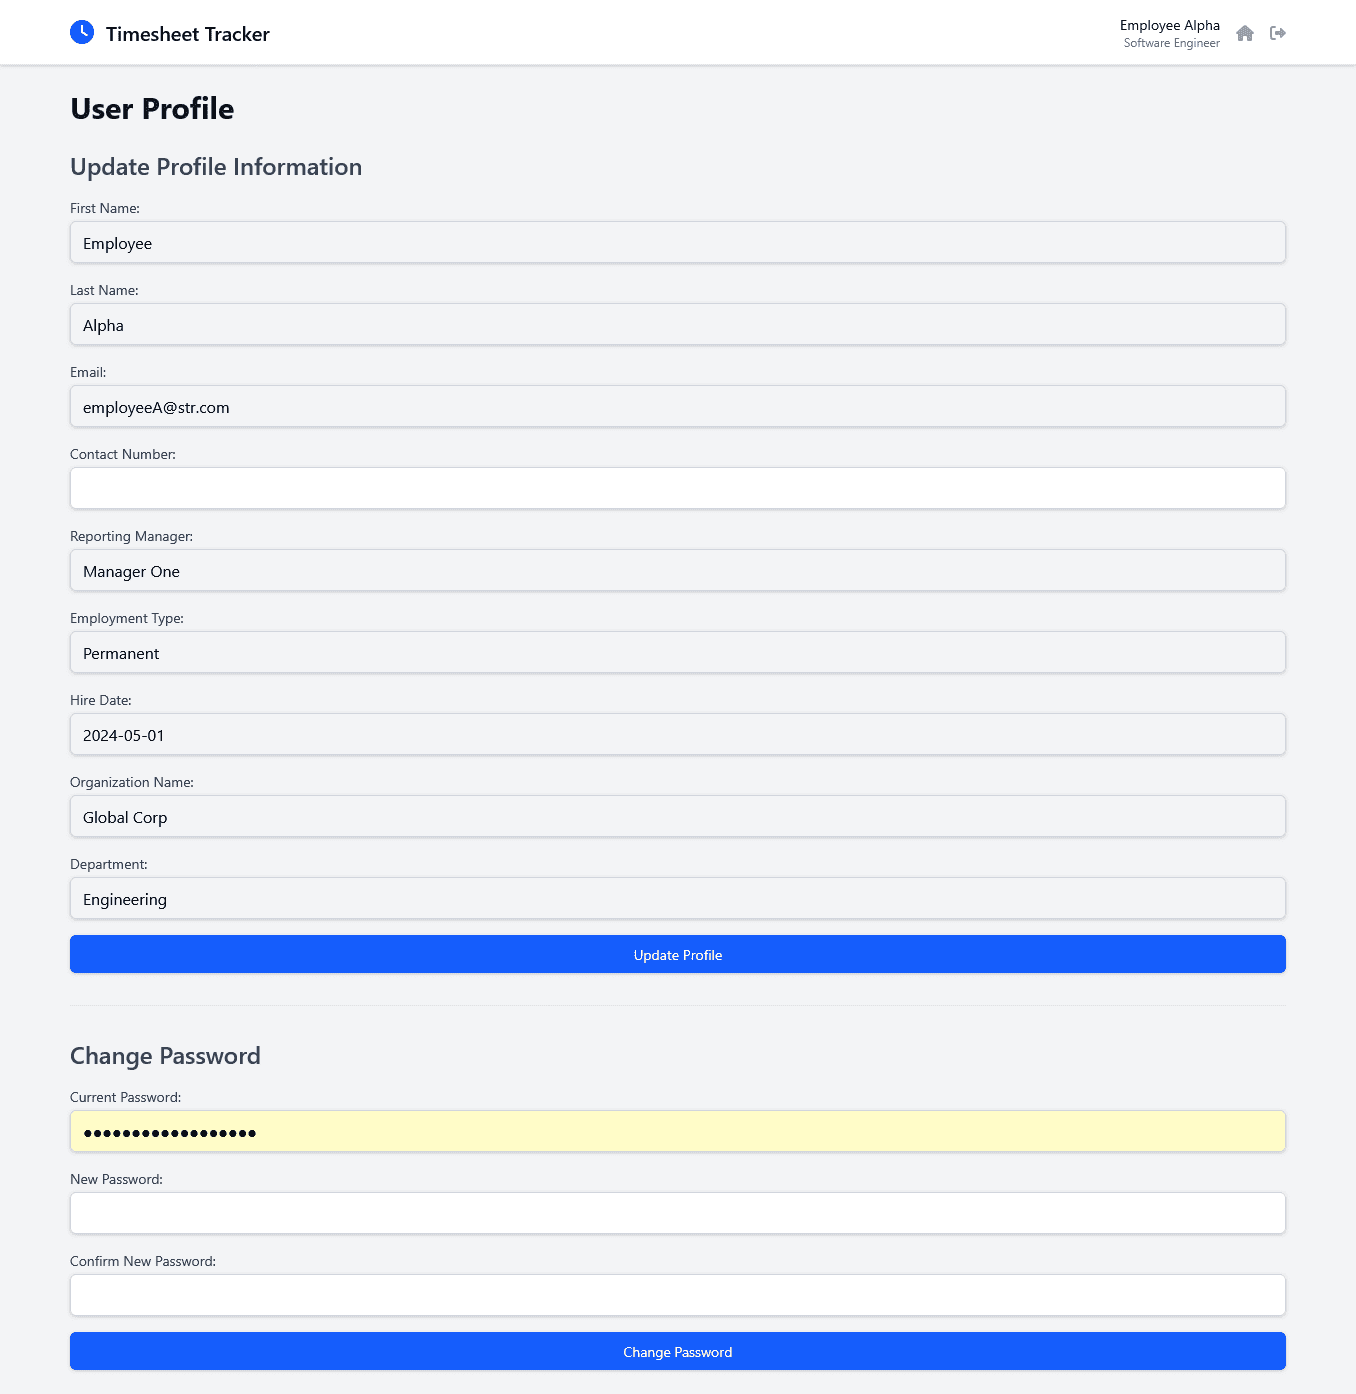Open the Timesheet Tracker title link
Viewport: 1356px width, 1394px height.
187,34
